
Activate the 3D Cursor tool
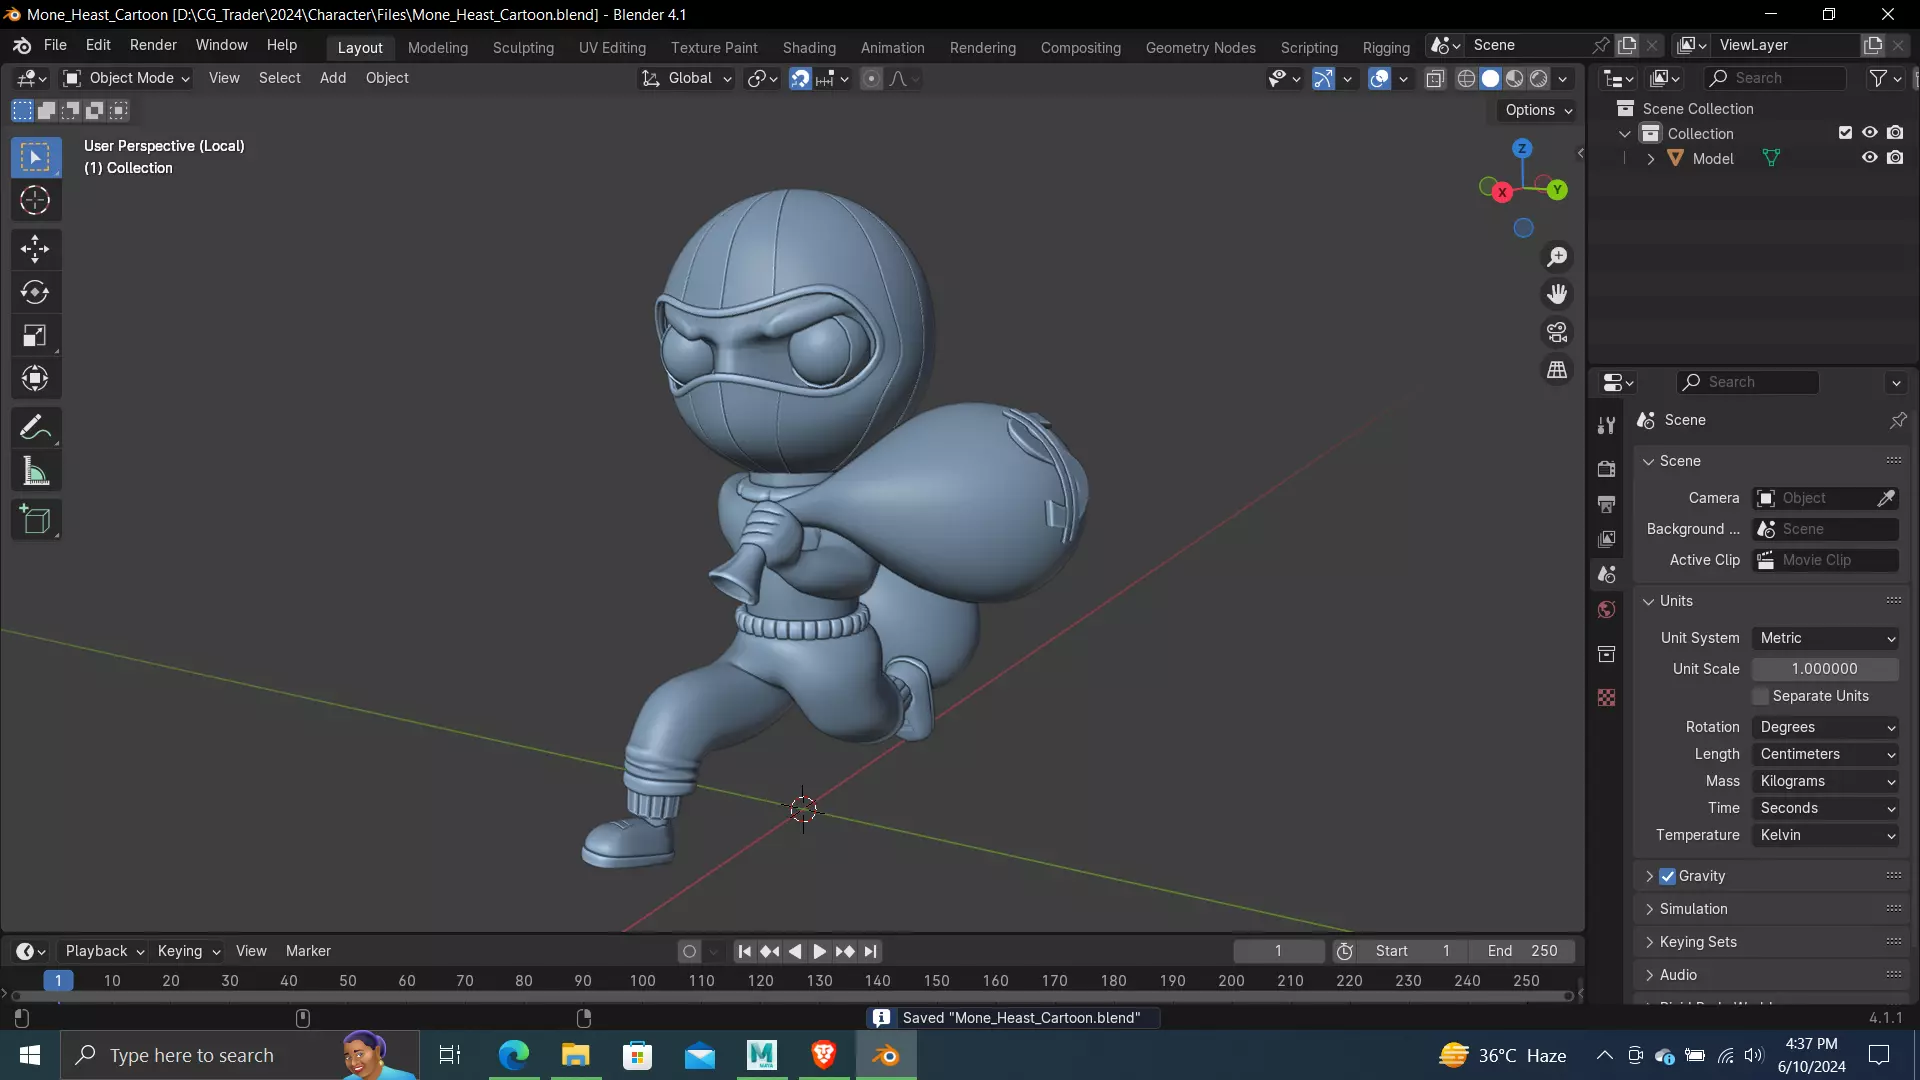[x=35, y=200]
